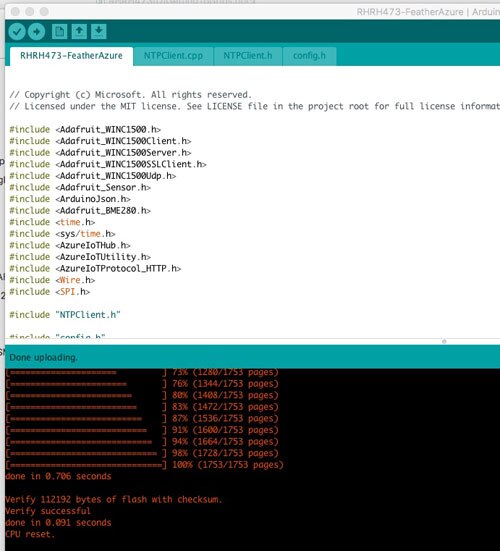
Task: Click the Copyright (c) Microsoft comment line
Action: click(x=130, y=95)
